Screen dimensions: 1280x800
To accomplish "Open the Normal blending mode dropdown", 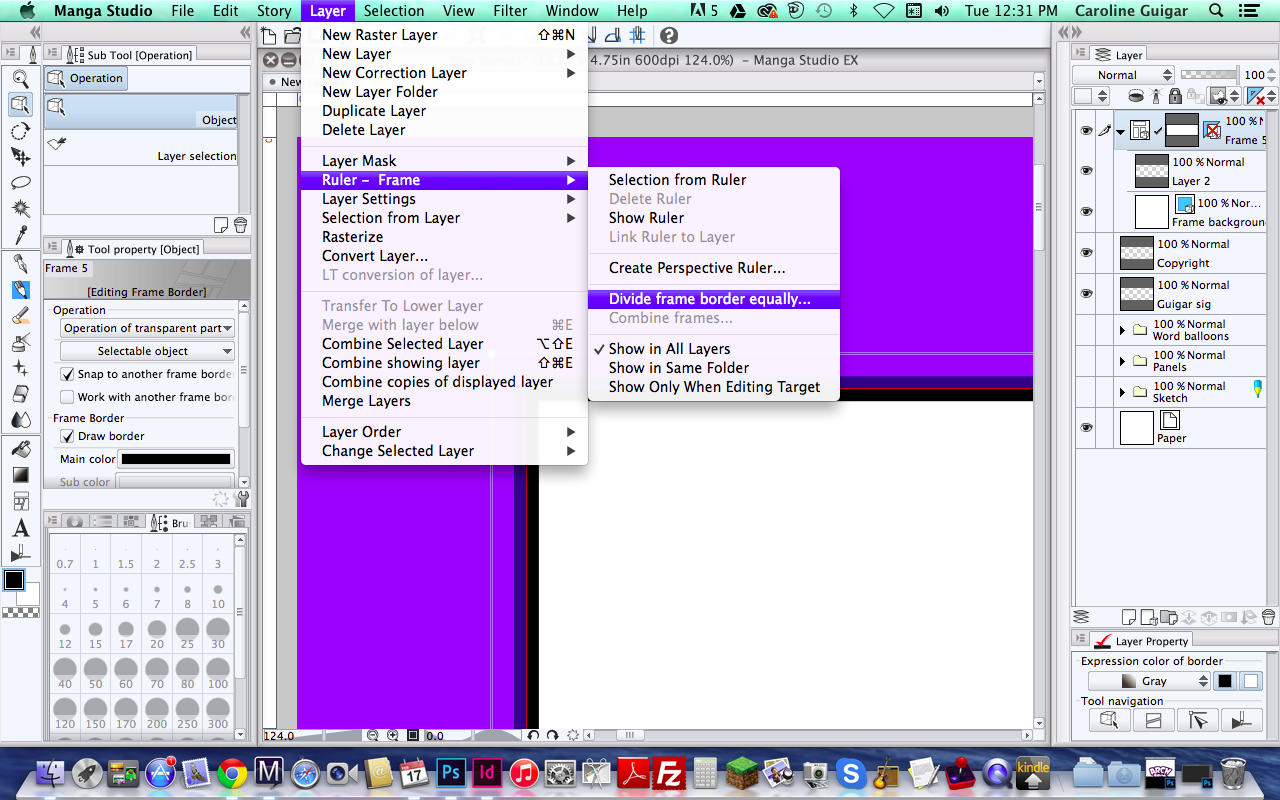I will pos(1123,75).
